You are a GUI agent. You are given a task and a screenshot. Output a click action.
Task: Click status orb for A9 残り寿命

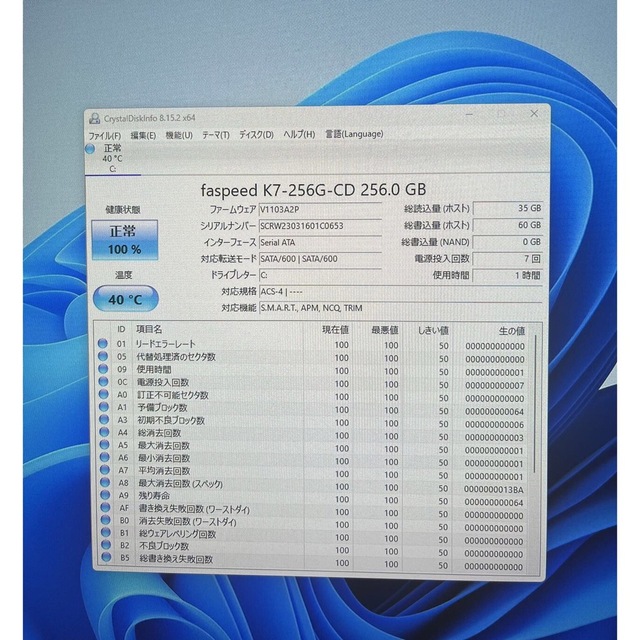pos(105,495)
